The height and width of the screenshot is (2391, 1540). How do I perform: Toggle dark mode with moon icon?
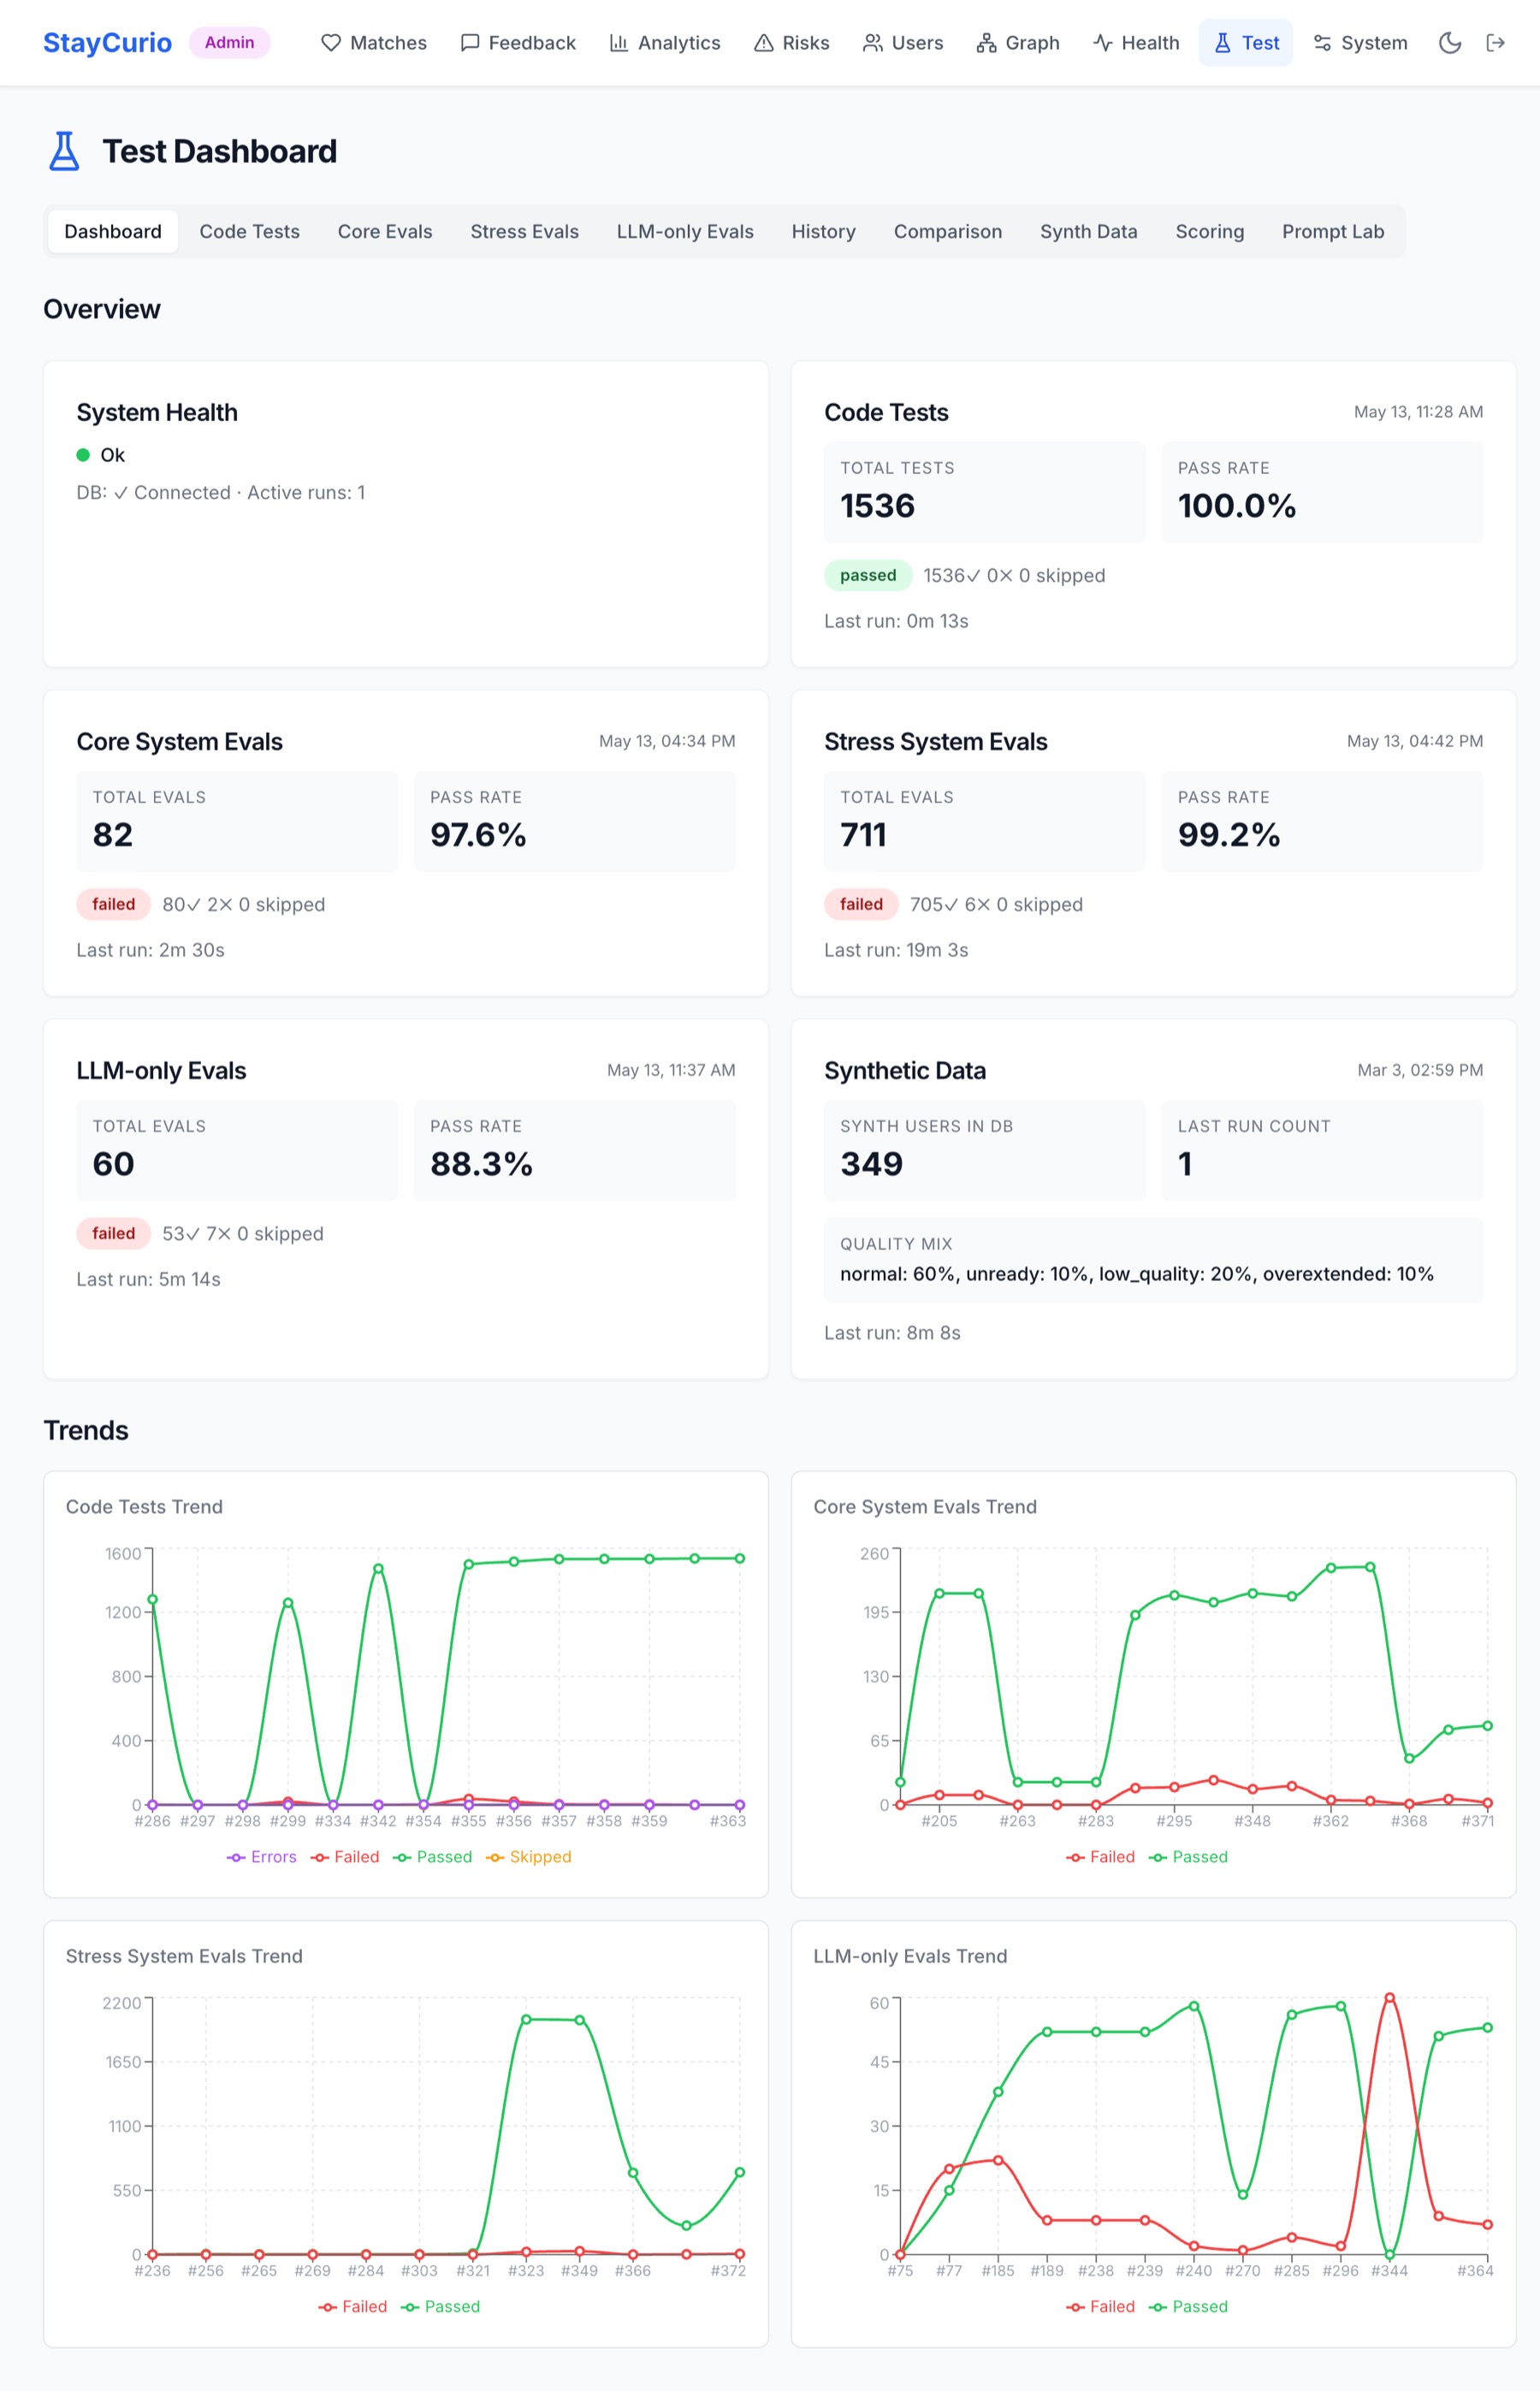coord(1449,43)
